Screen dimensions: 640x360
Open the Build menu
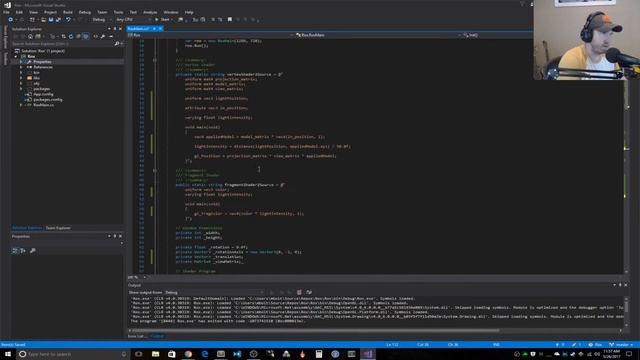click(x=68, y=12)
